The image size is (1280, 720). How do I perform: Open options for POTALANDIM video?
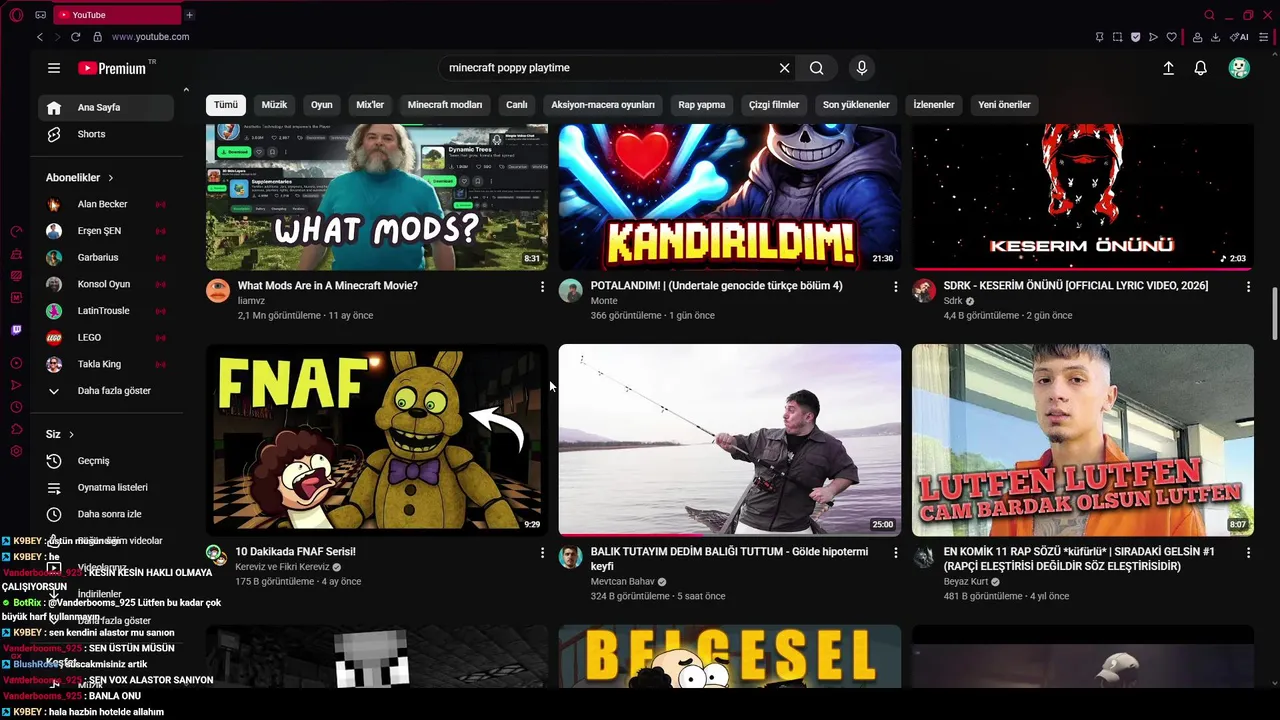coord(895,287)
